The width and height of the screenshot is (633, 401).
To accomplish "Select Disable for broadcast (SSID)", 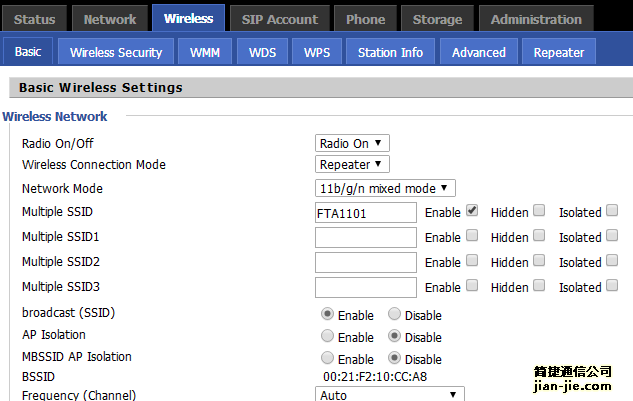I will [394, 314].
